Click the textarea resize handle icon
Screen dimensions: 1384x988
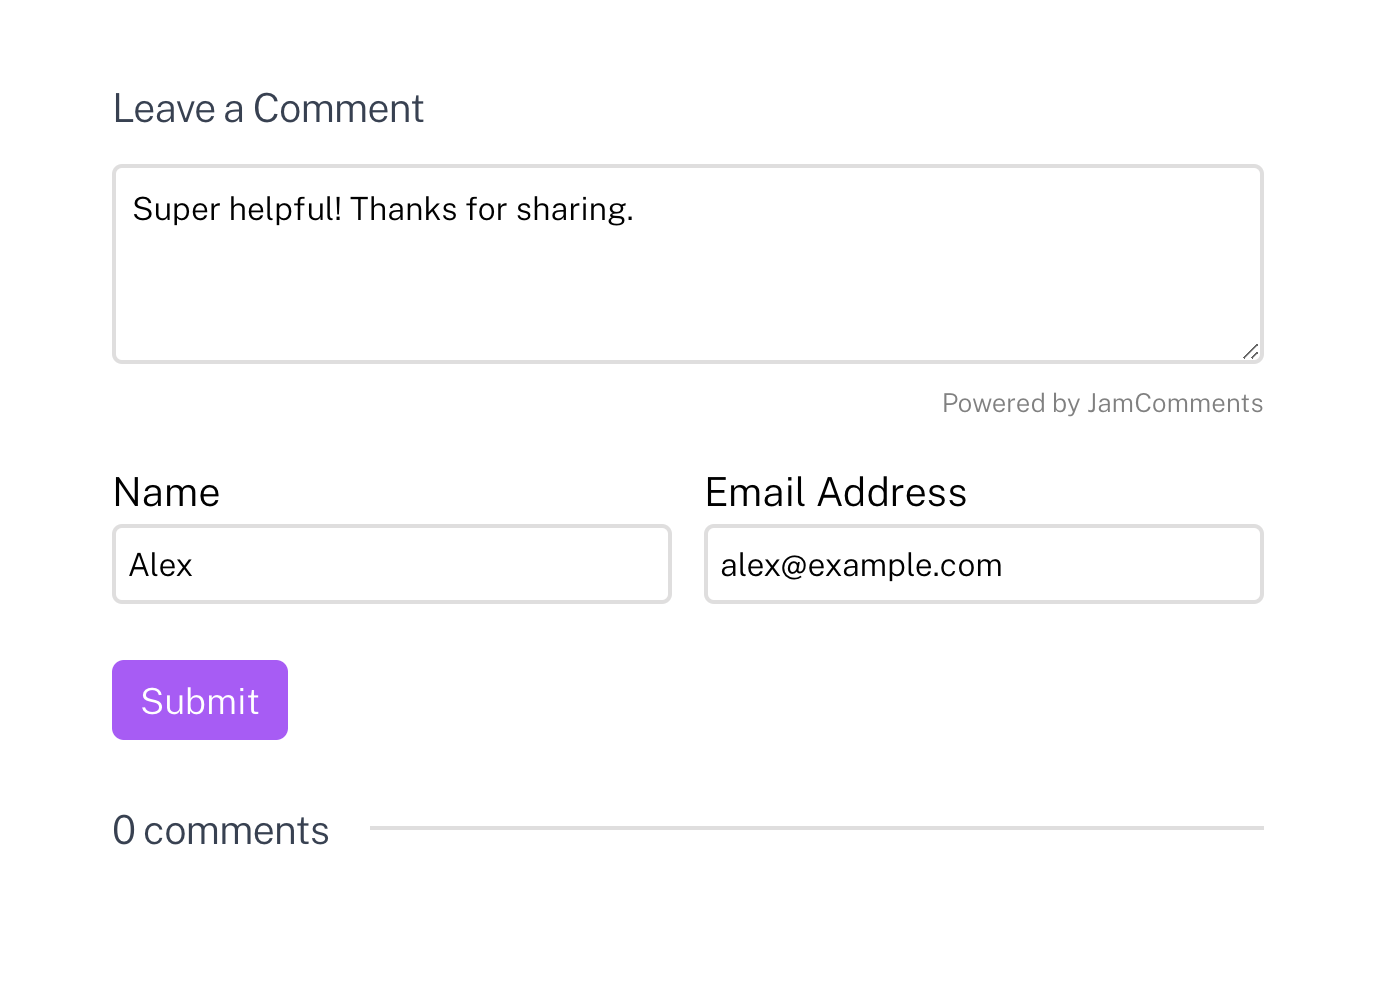(x=1250, y=351)
